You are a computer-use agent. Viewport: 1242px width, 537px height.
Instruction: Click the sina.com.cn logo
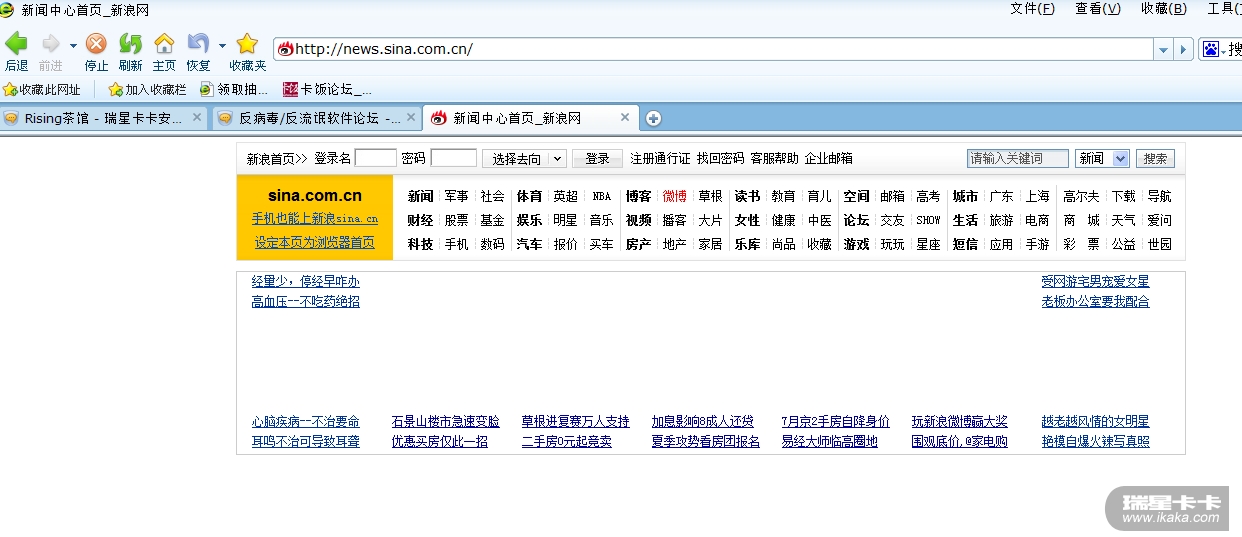315,195
